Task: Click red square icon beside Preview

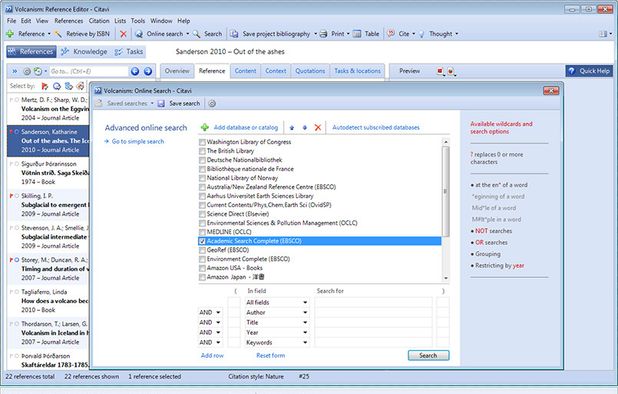Action: pos(440,71)
